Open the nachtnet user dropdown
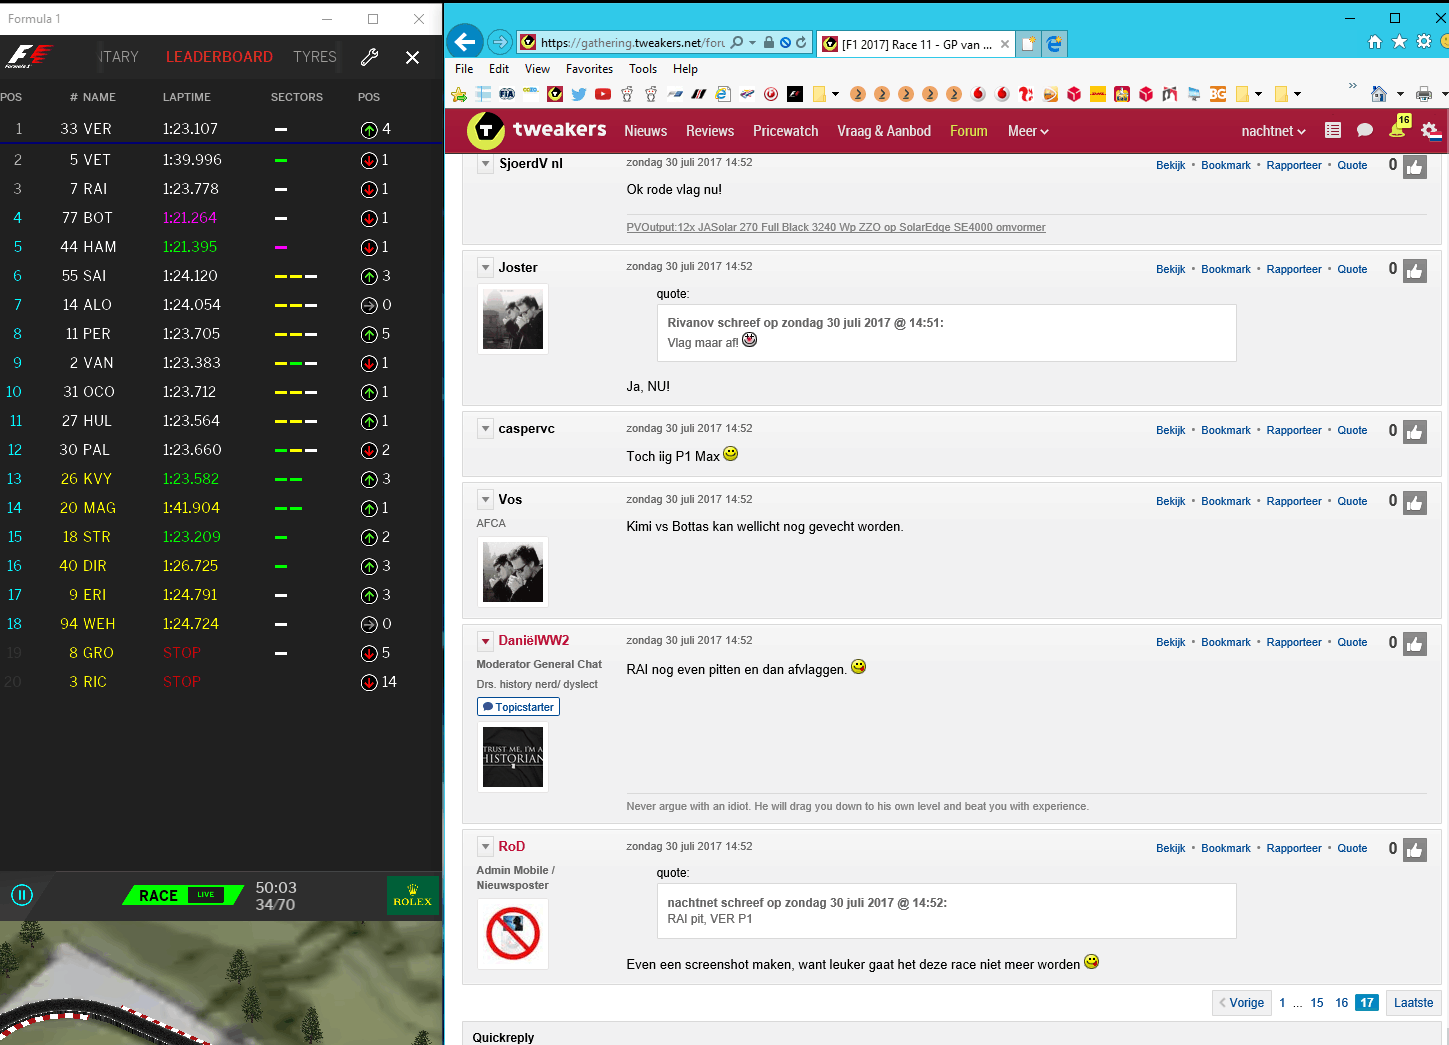1449x1045 pixels. (1274, 131)
